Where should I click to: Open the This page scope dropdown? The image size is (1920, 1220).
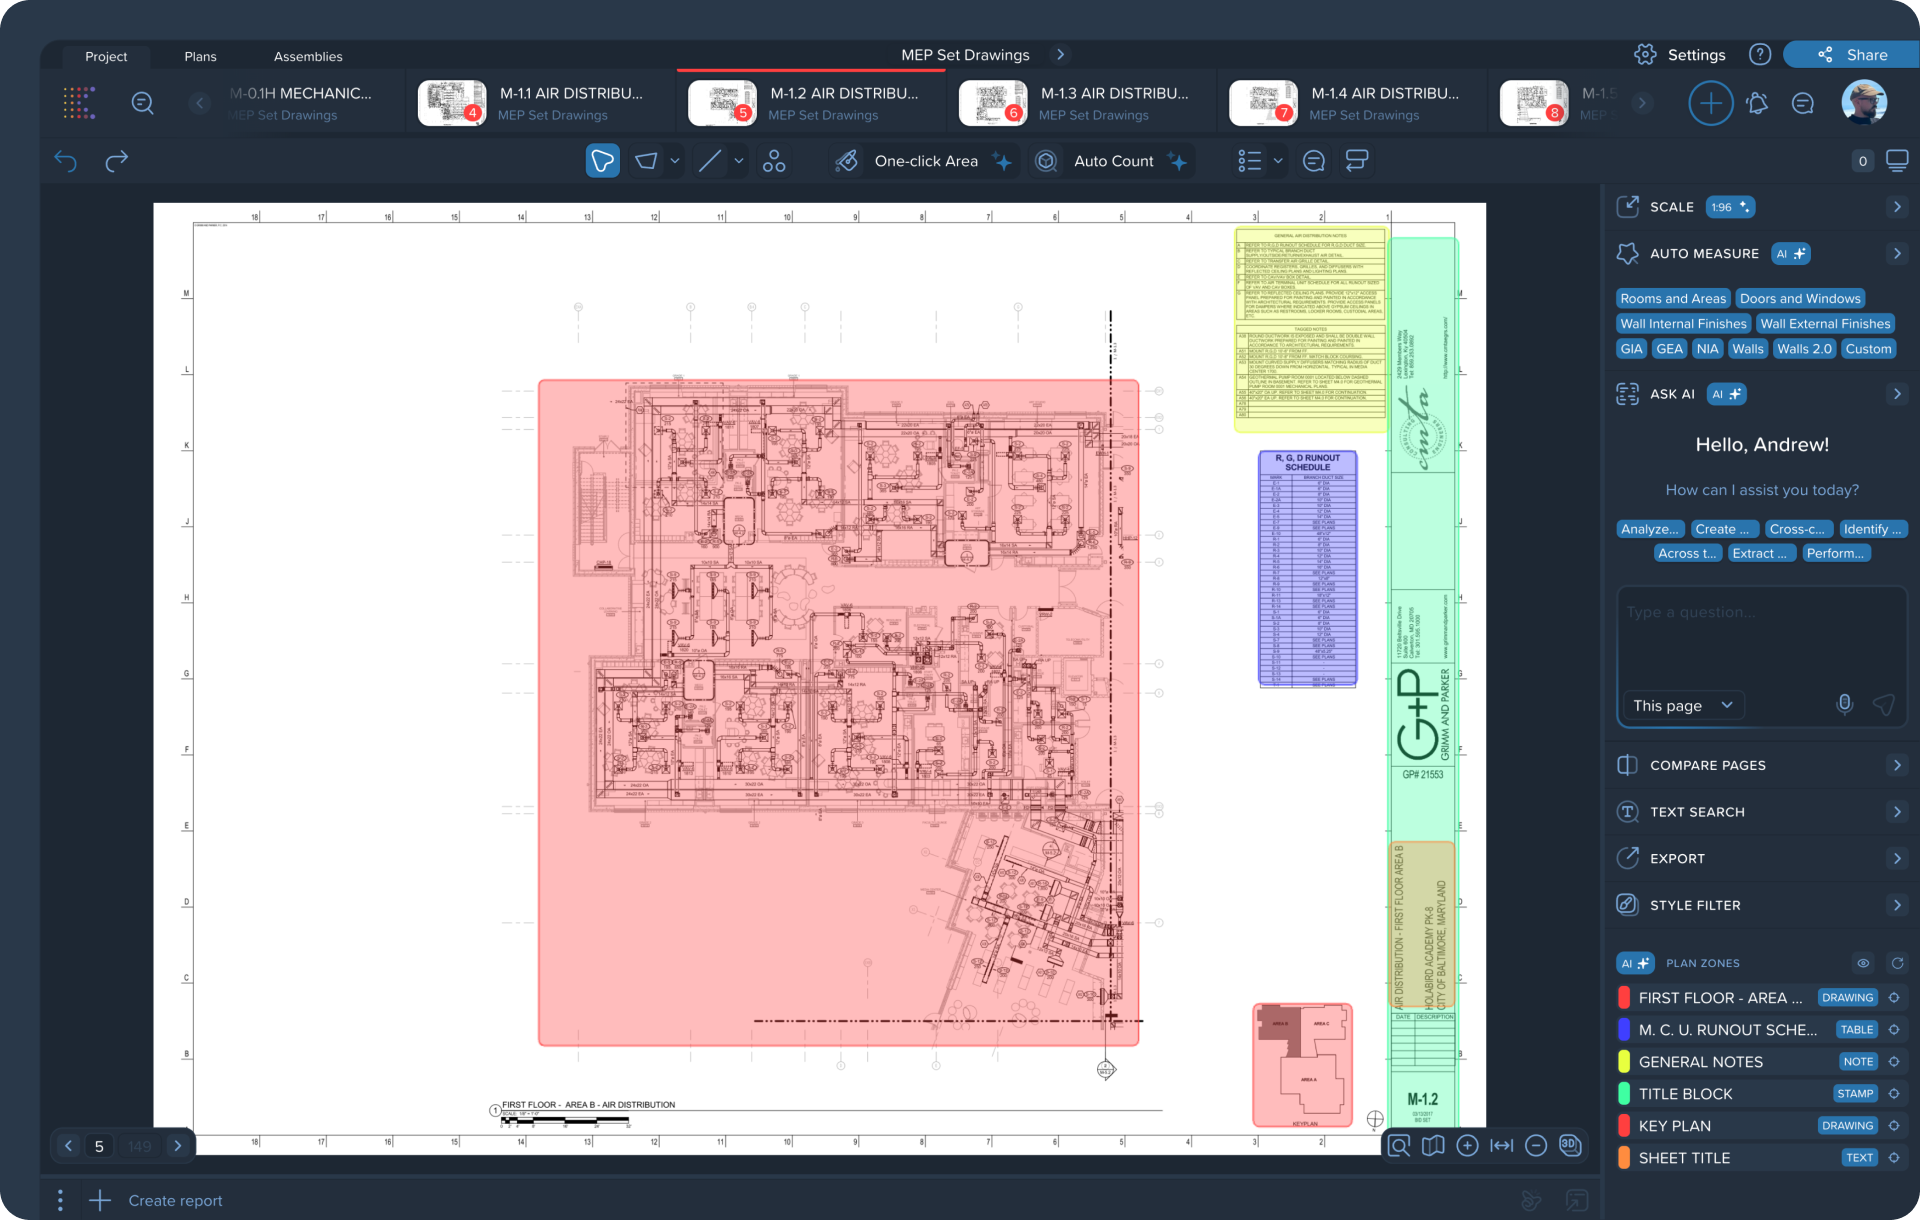click(x=1682, y=705)
